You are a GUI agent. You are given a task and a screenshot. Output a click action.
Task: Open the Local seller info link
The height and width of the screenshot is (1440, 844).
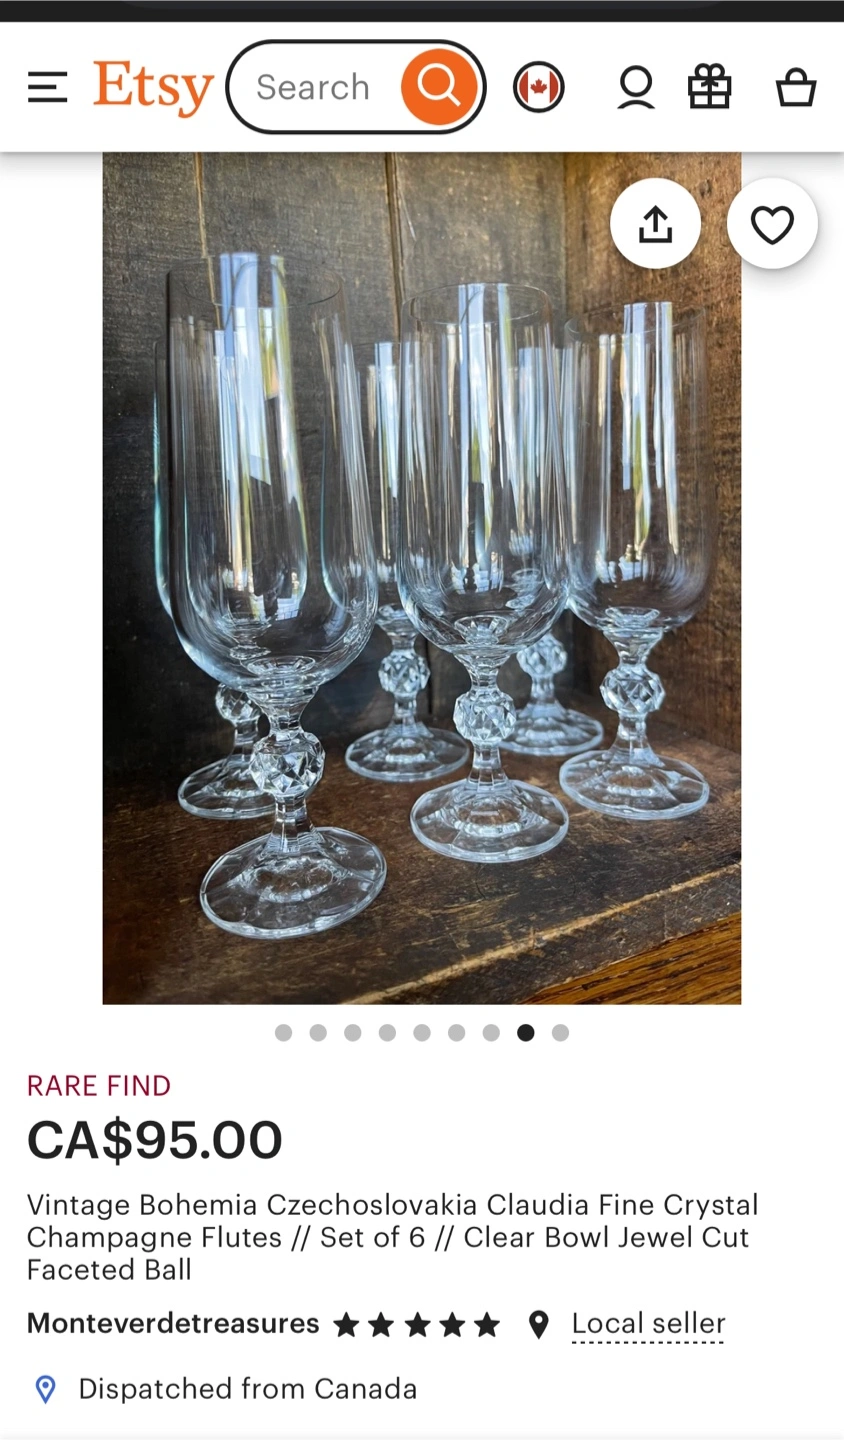coord(648,1324)
